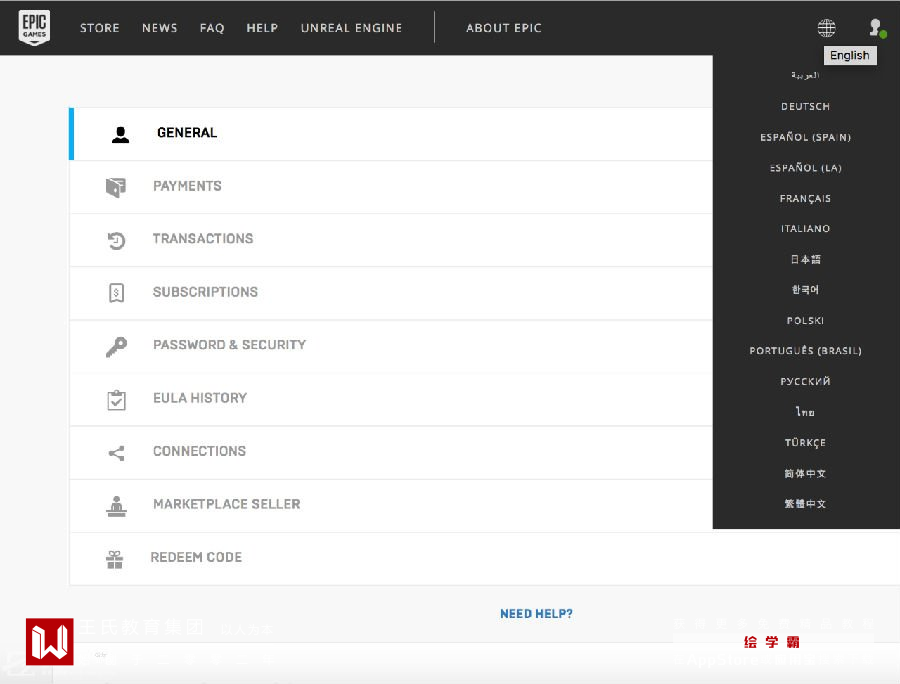Switch to Password & Security tab
Image resolution: width=900 pixels, height=684 pixels.
(x=391, y=346)
